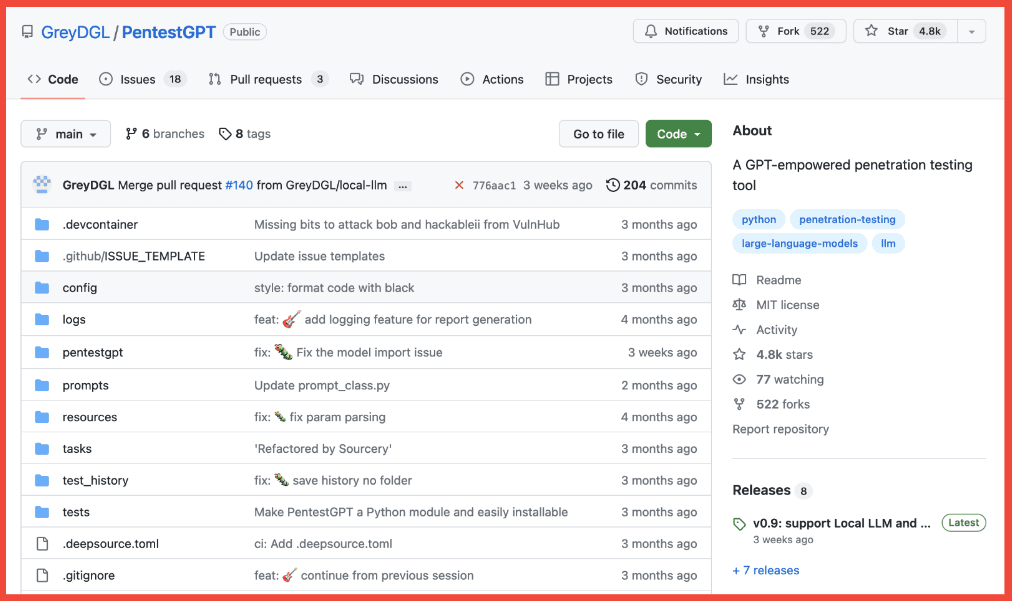Screen dimensions: 1012x601
Task: Click the v0.9 release tag icon
Action: (x=739, y=523)
